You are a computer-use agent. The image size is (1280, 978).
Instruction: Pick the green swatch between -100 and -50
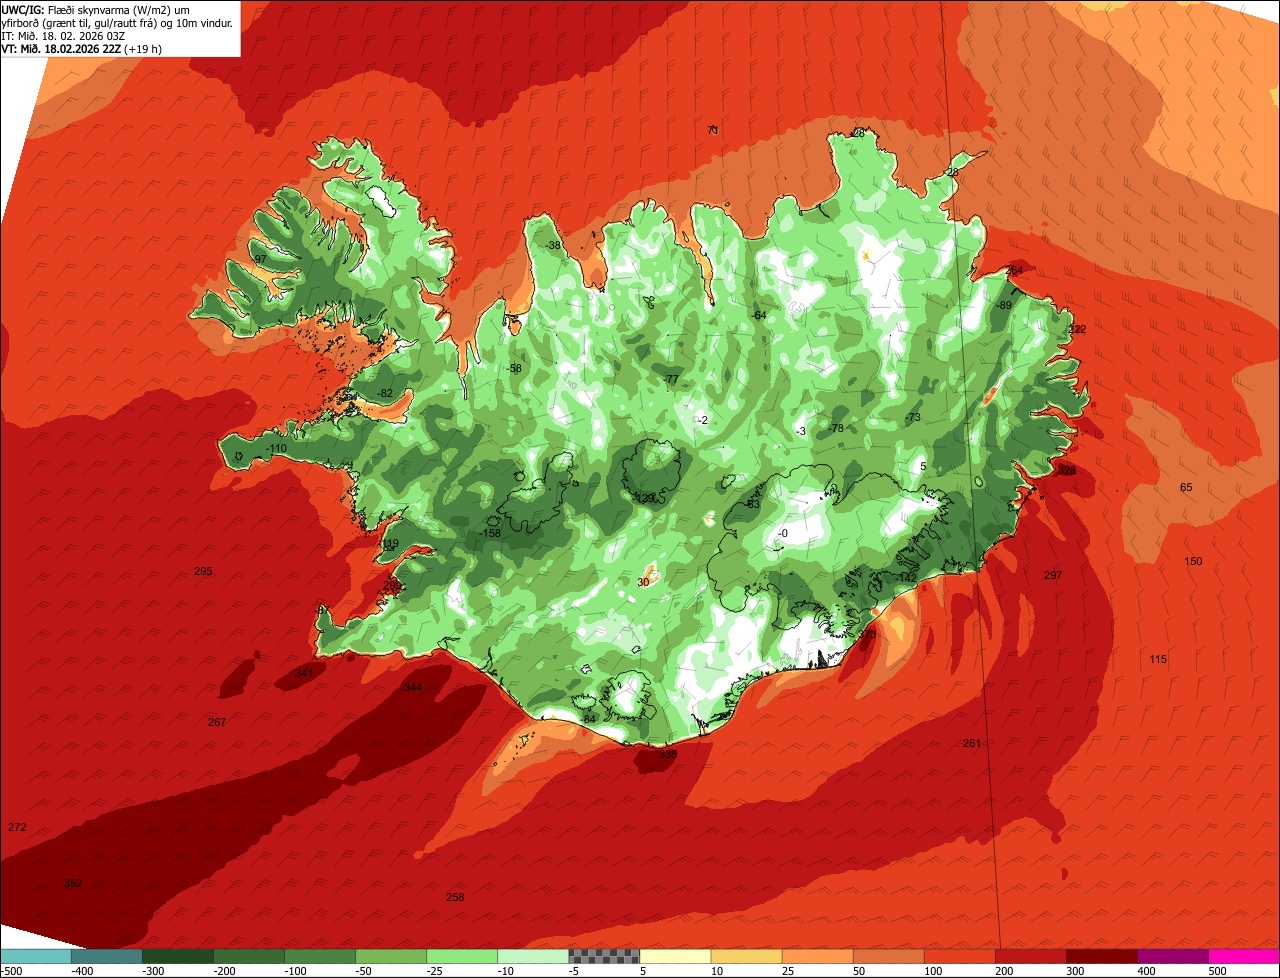coord(320,956)
